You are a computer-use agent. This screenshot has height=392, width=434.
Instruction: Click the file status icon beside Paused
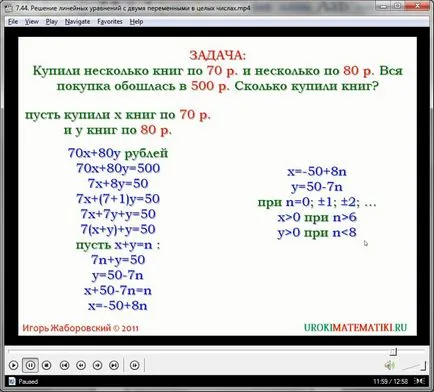(x=12, y=381)
